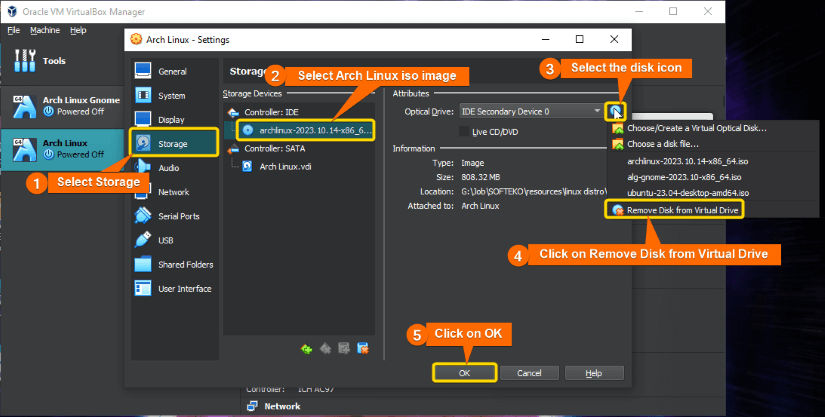Open the Help menu in VirtualBox Manager
This screenshot has width=825, height=417.
coord(78,30)
